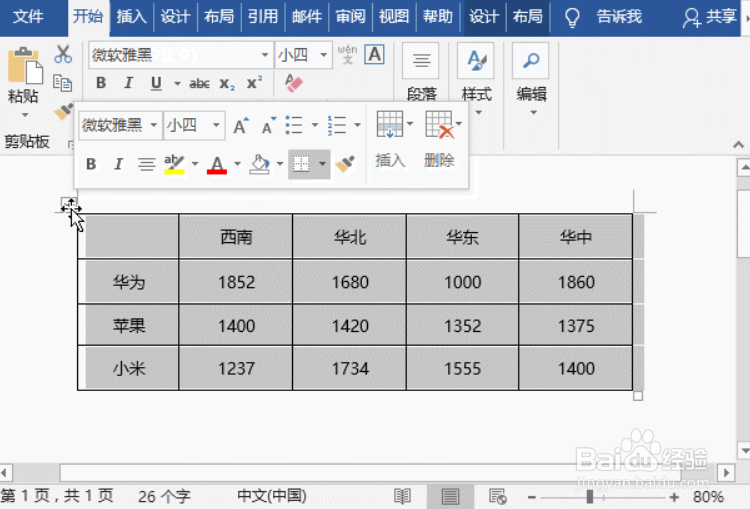Click the 80% zoom level
Viewport: 750px width, 509px height.
tap(708, 497)
